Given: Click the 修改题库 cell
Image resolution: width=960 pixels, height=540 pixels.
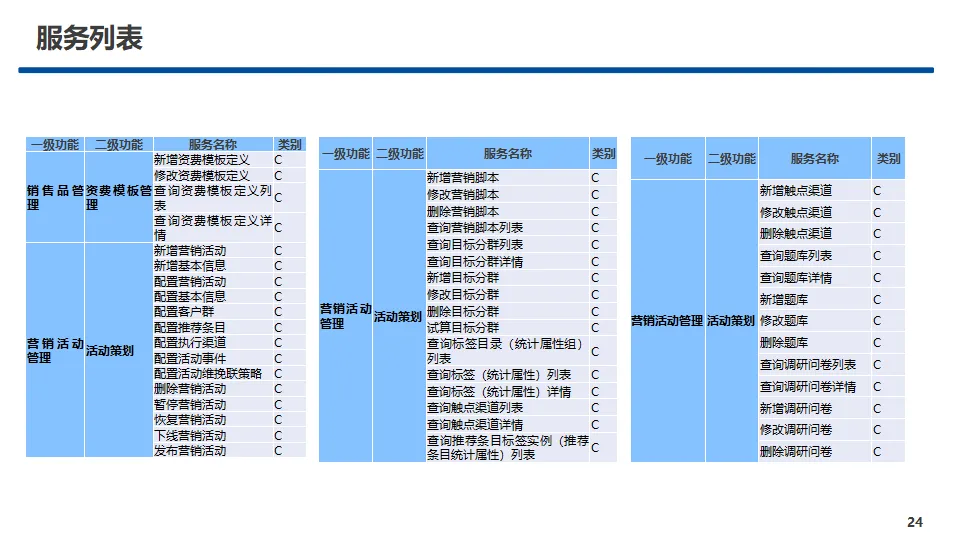Looking at the screenshot, I should tap(814, 321).
